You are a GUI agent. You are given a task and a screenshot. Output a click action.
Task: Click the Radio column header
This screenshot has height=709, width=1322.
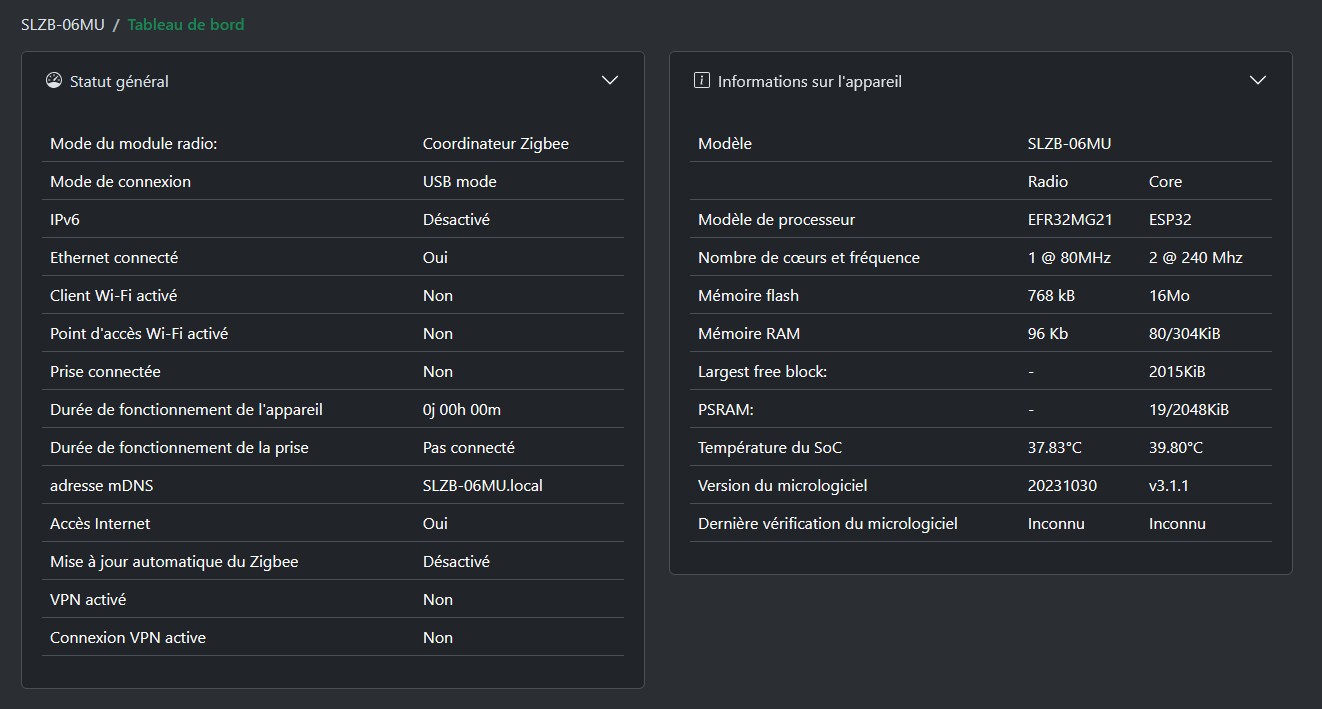pos(1047,182)
